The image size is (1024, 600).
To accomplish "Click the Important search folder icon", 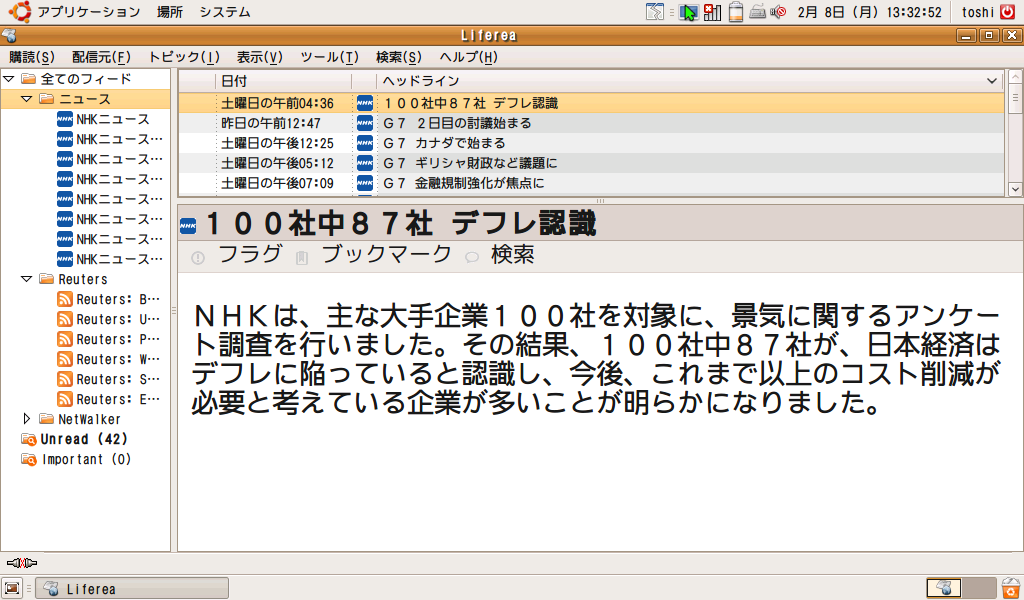I will pos(29,459).
